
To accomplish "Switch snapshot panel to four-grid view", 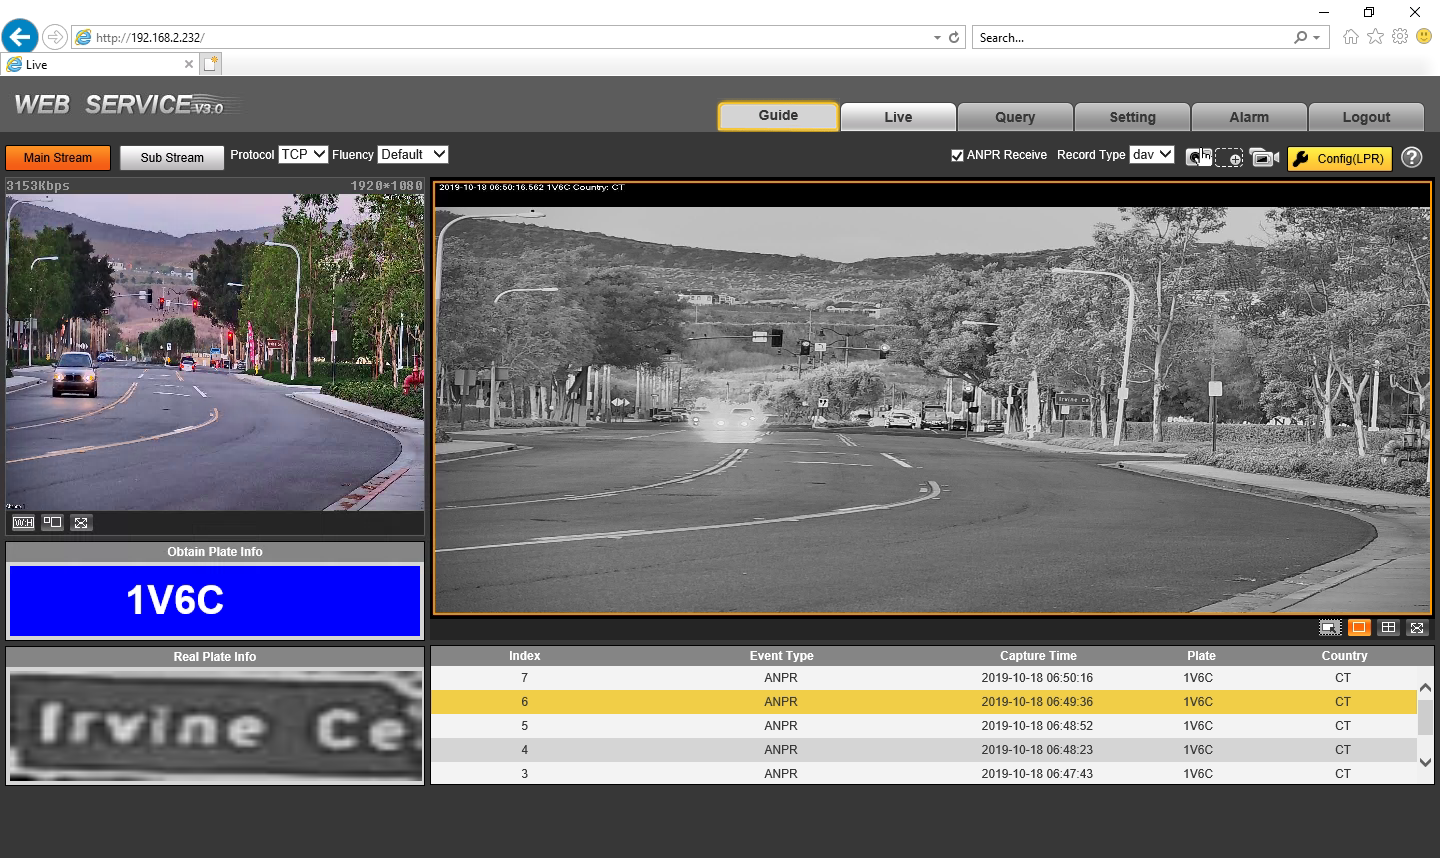I will (1388, 627).
